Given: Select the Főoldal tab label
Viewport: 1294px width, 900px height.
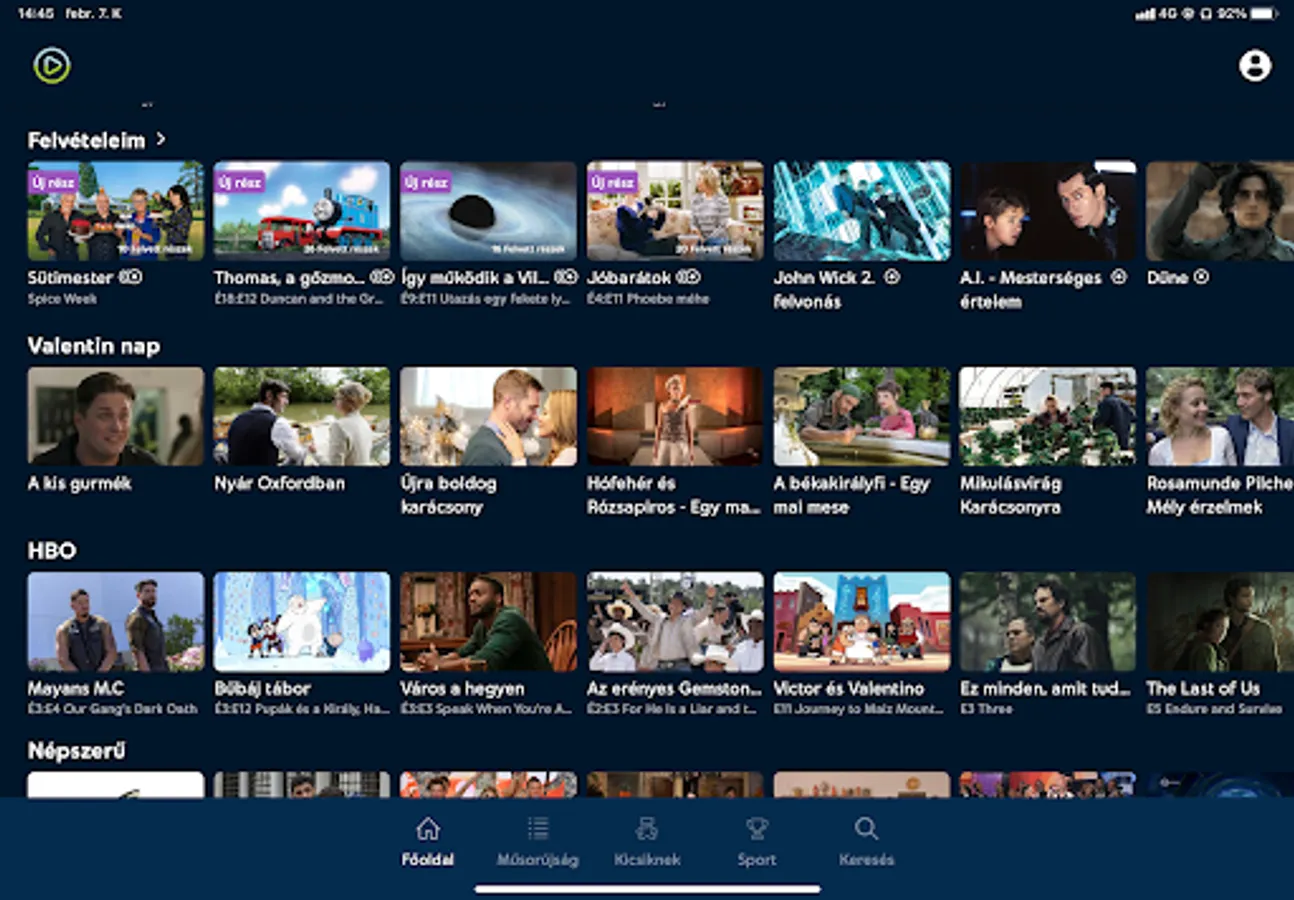Looking at the screenshot, I should click(x=428, y=860).
